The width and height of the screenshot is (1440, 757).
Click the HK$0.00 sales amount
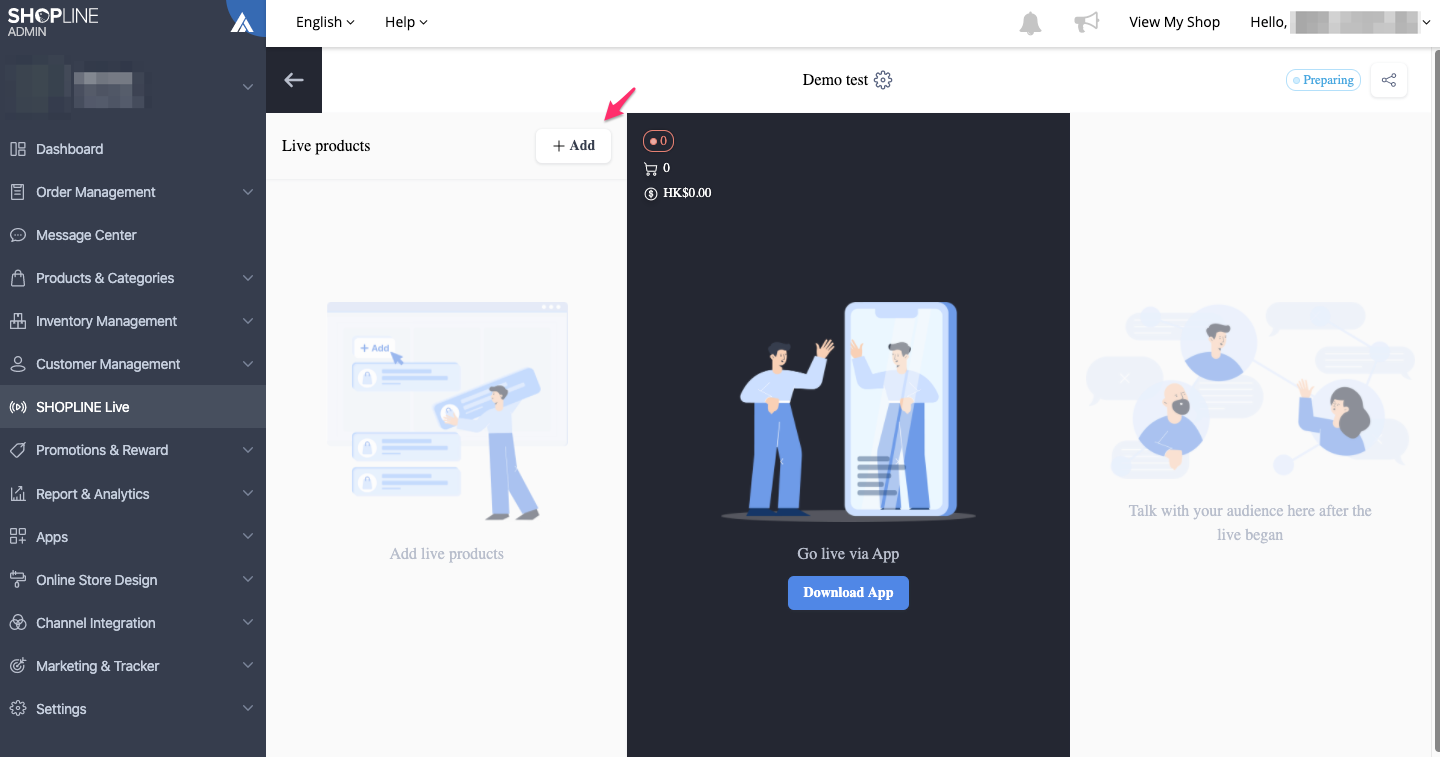point(687,193)
